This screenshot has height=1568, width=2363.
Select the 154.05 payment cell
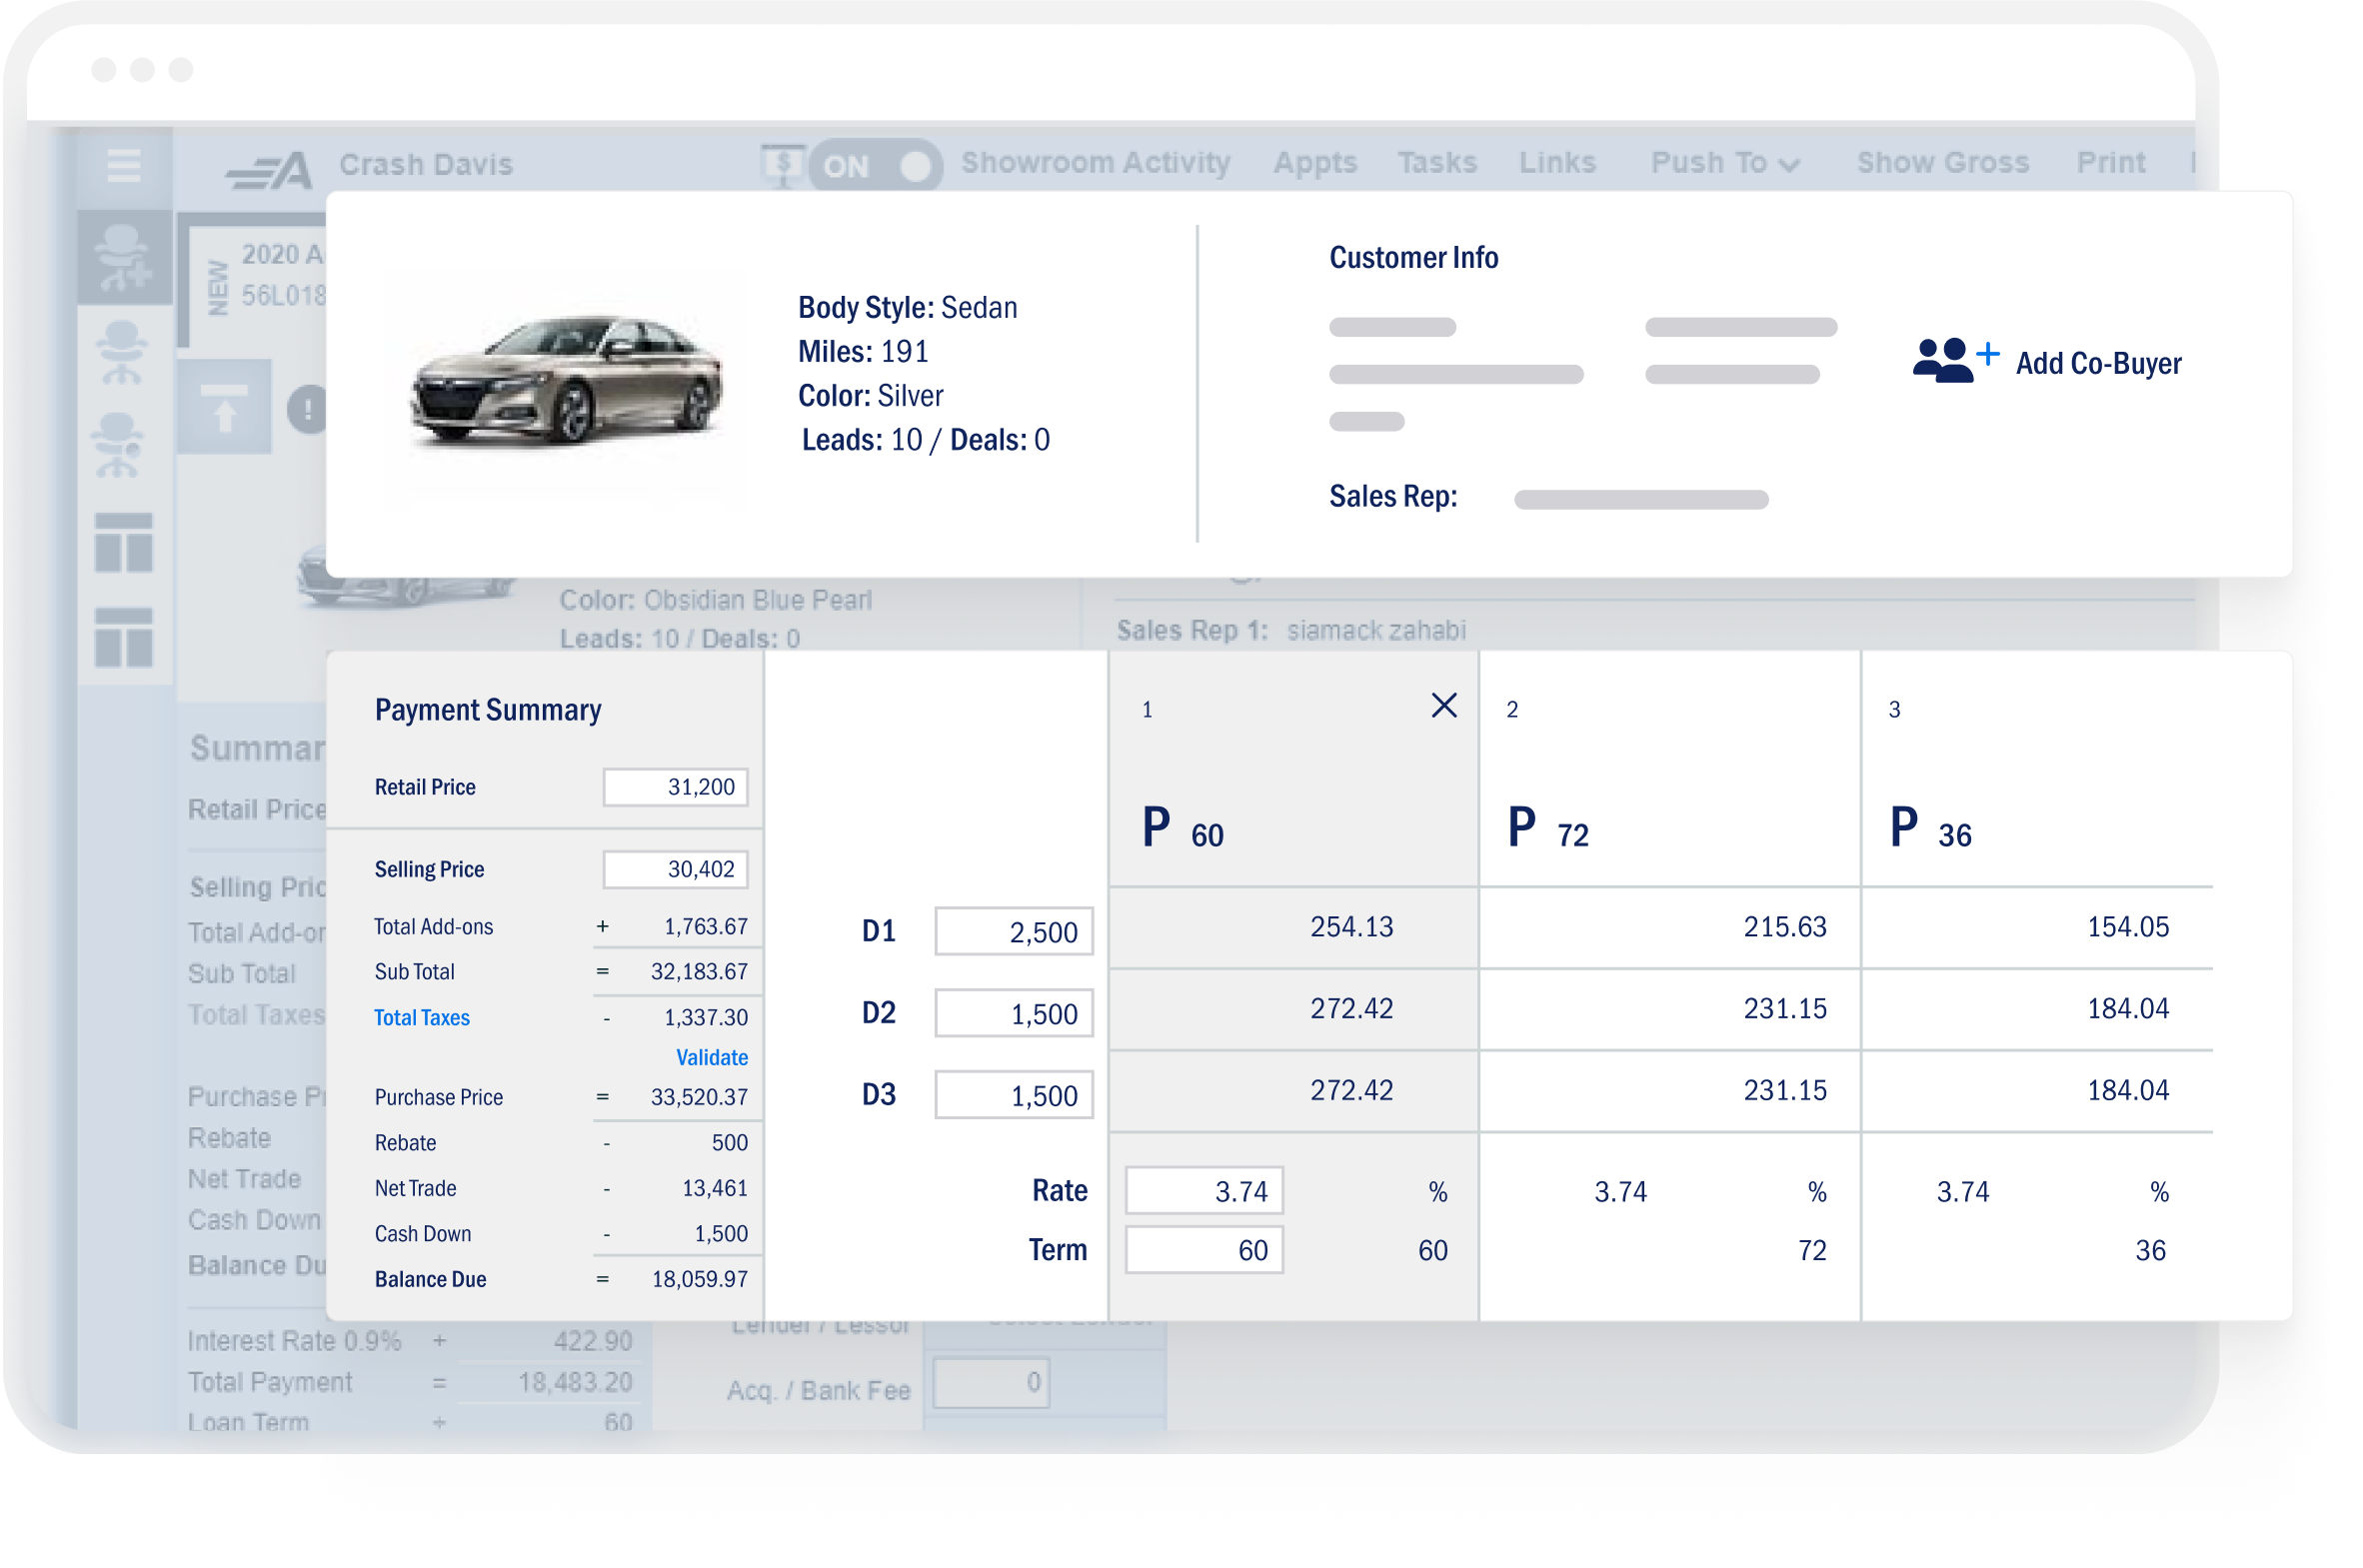[x=2037, y=927]
